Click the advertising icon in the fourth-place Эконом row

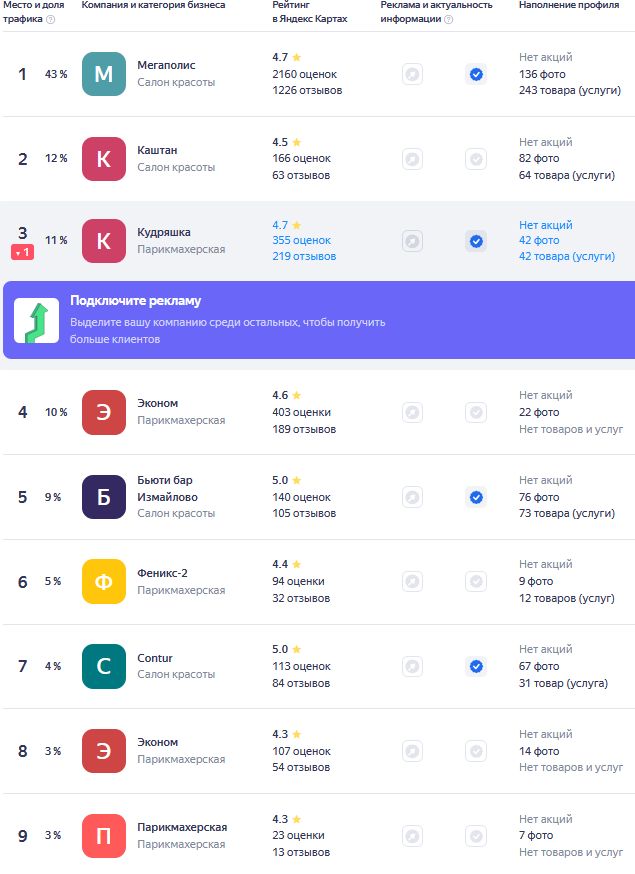413,412
